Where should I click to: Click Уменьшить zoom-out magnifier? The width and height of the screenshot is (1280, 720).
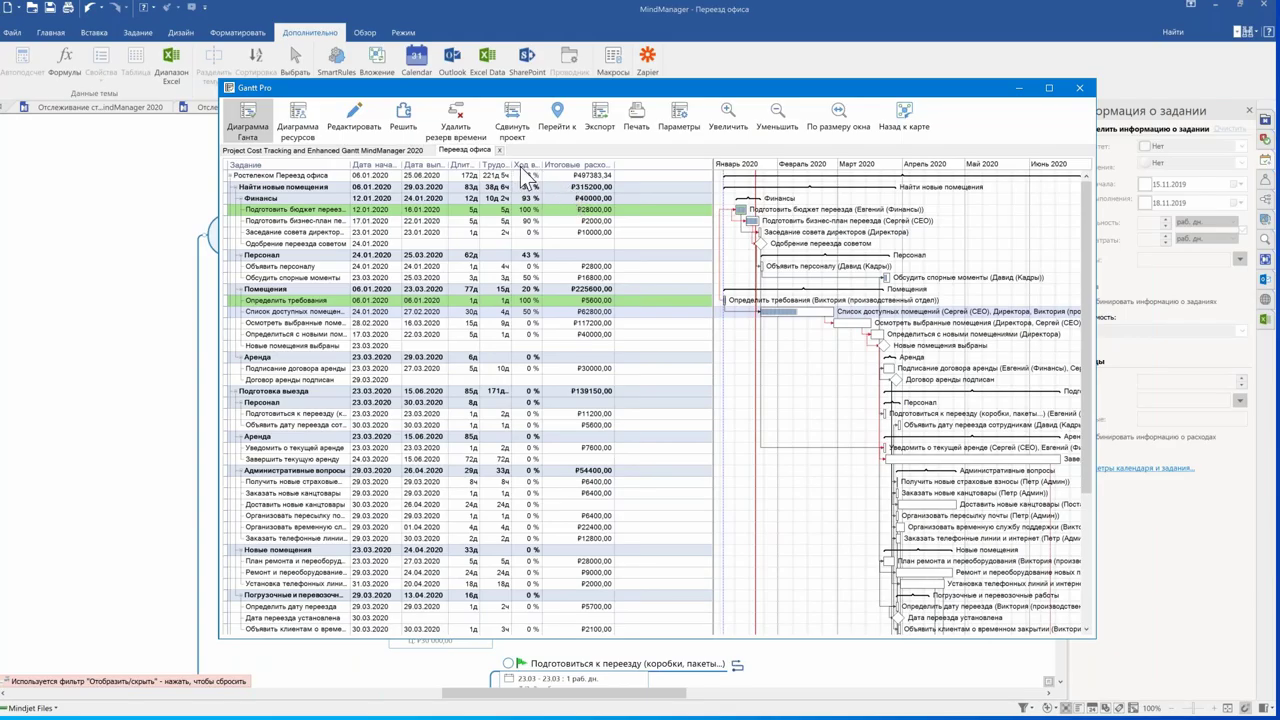point(777,110)
